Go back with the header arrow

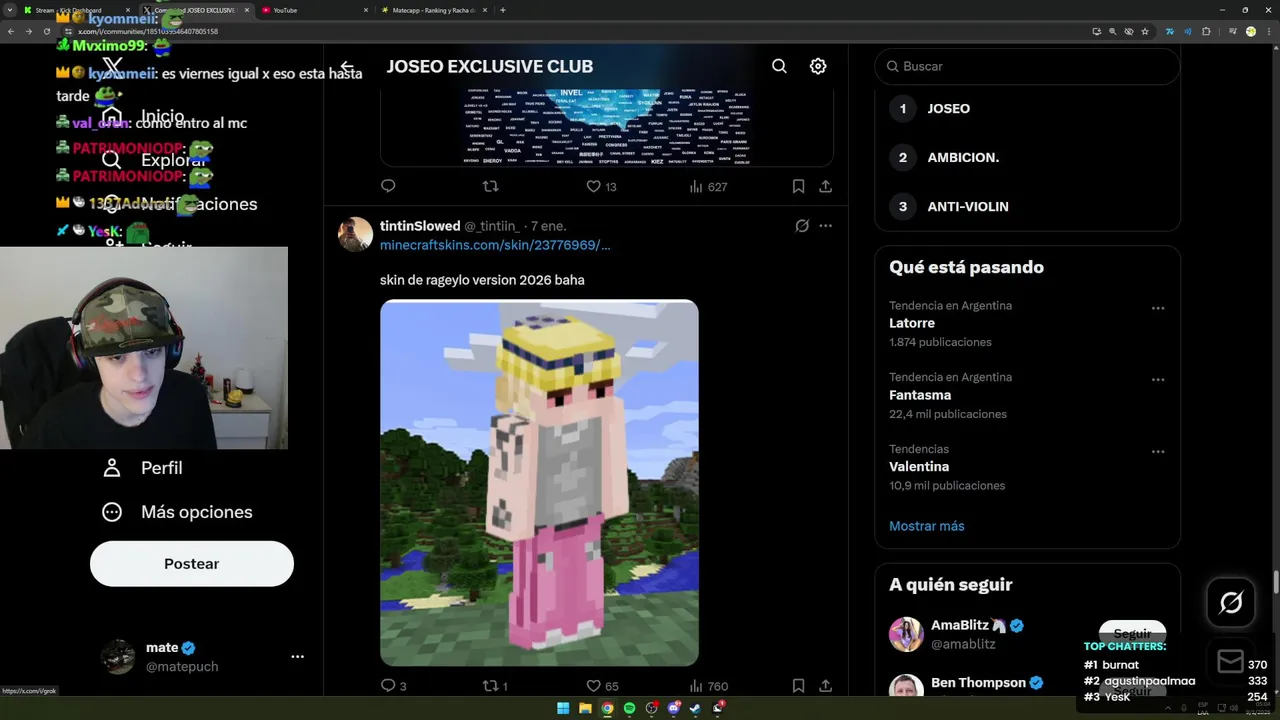[347, 67]
